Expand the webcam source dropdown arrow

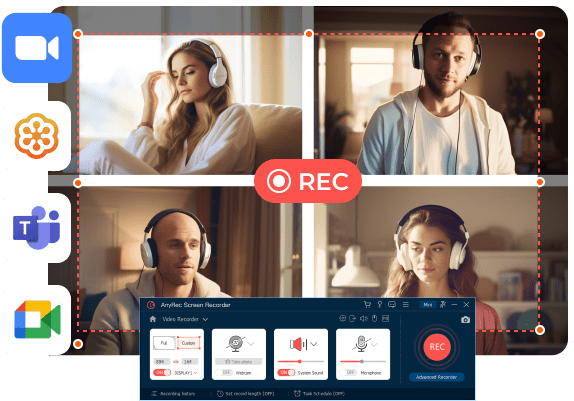tap(251, 344)
